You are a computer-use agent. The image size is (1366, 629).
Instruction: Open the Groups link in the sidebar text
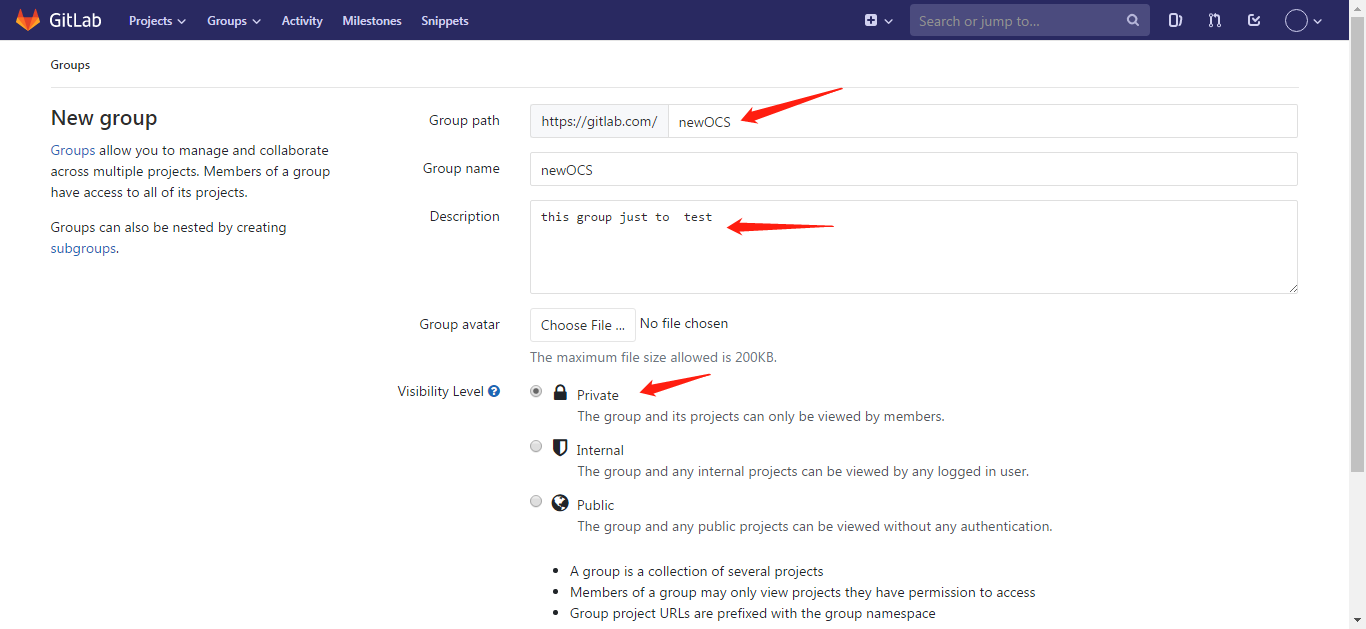click(x=70, y=149)
